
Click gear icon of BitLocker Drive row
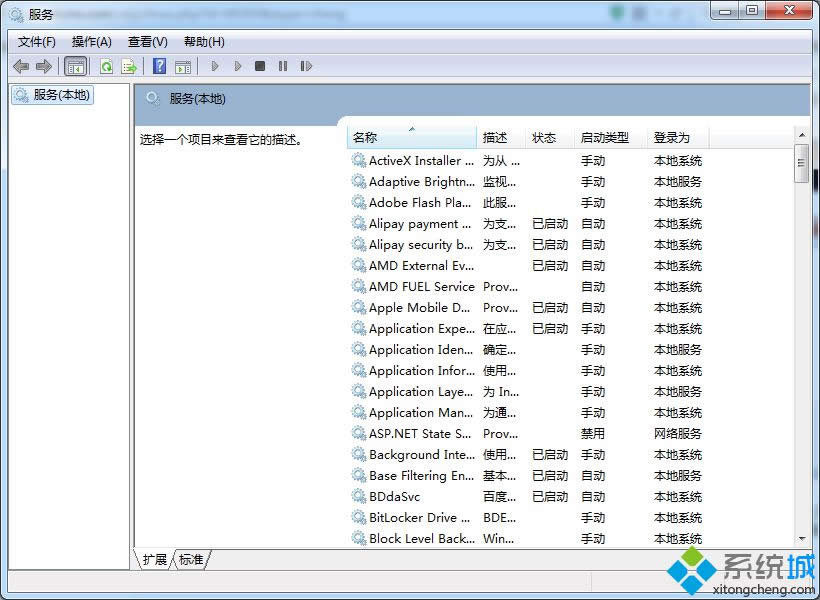pyautogui.click(x=359, y=517)
